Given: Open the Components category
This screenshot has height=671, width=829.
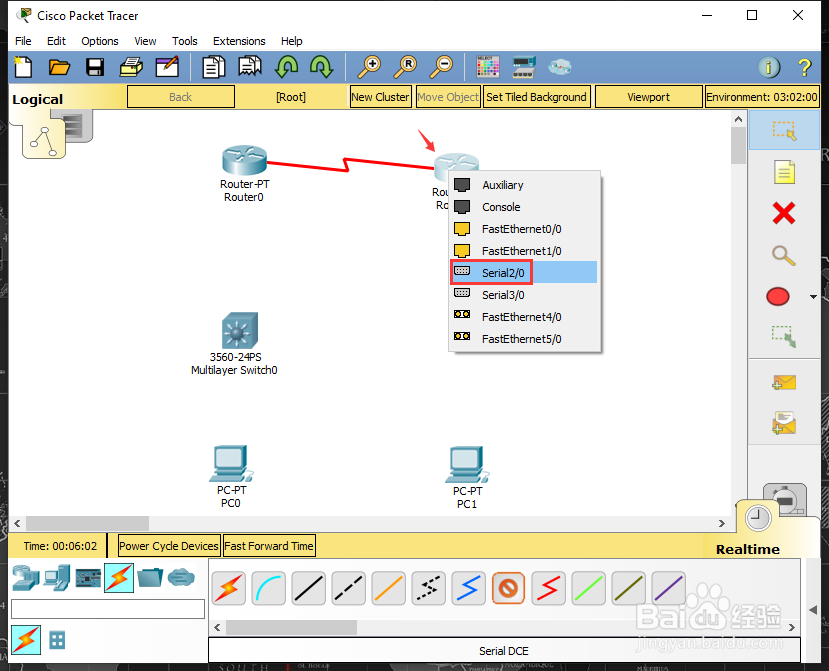Looking at the screenshot, I should [88, 577].
